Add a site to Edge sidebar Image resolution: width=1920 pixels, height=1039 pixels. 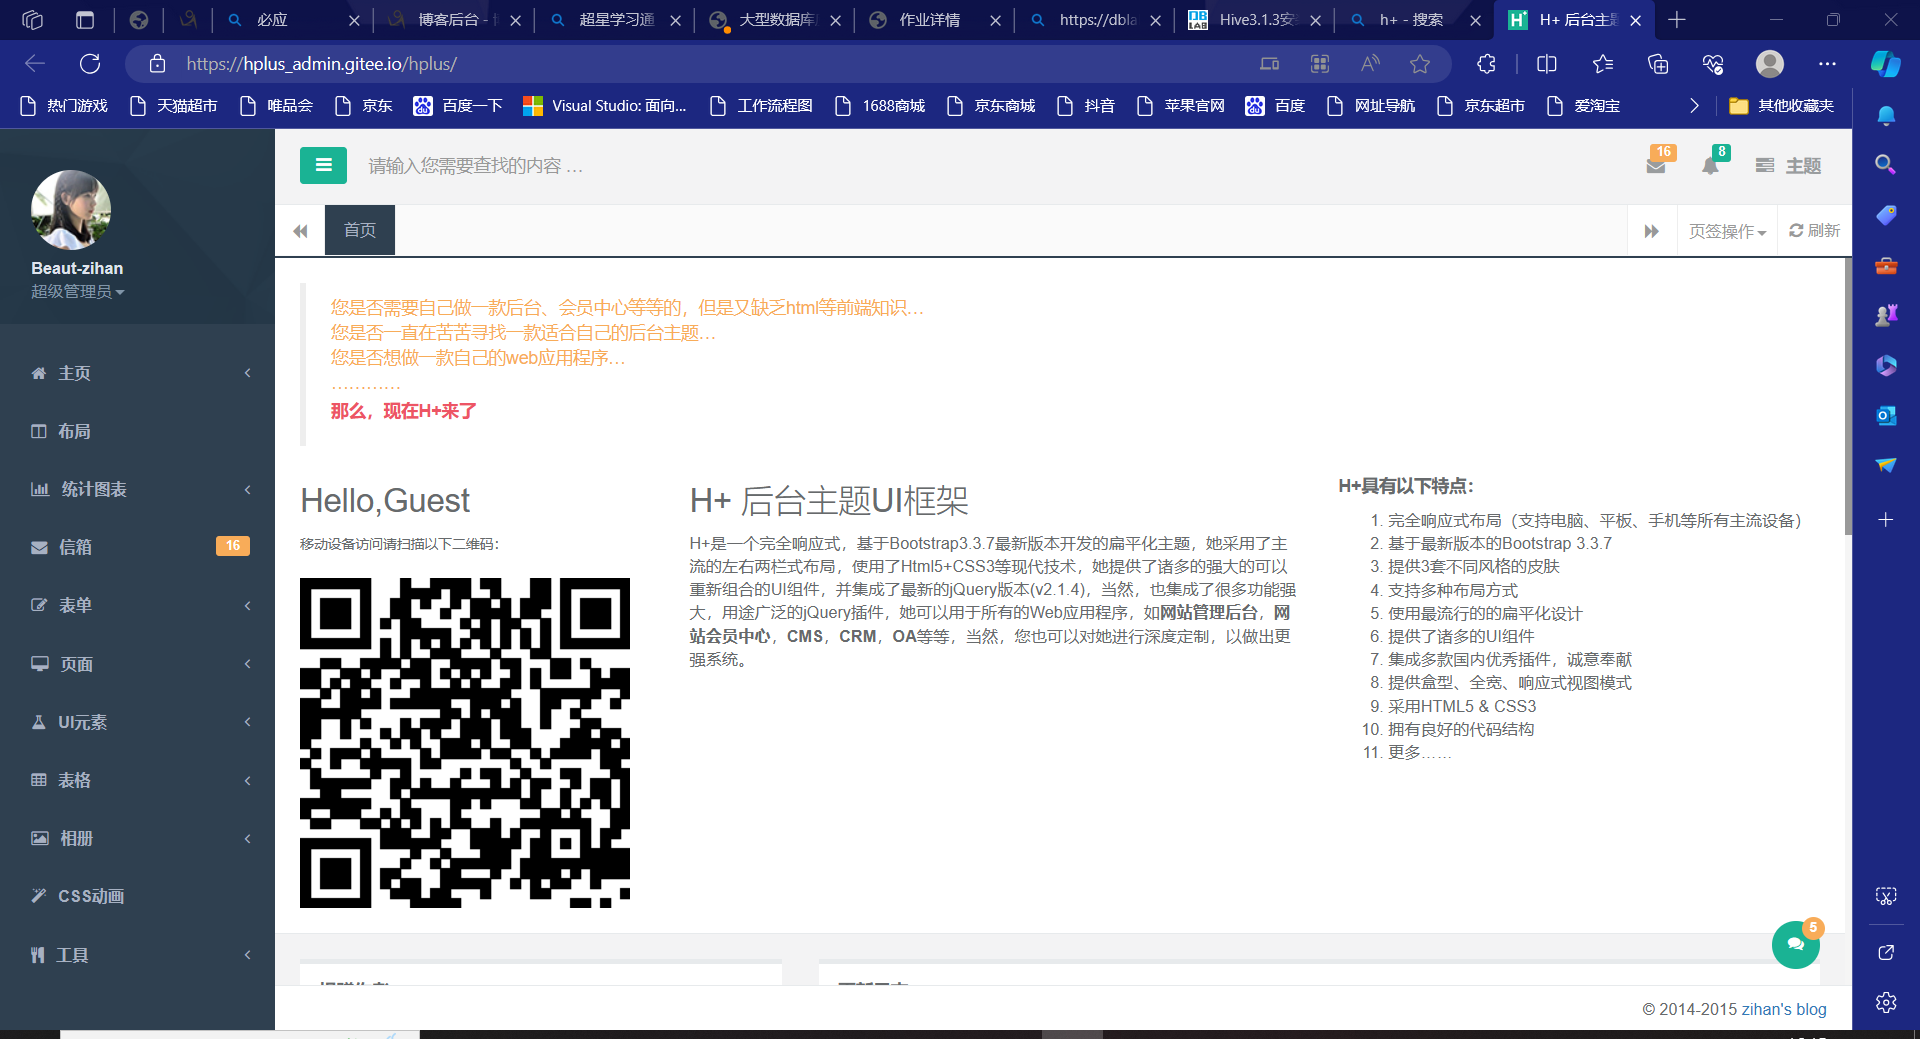pos(1886,520)
